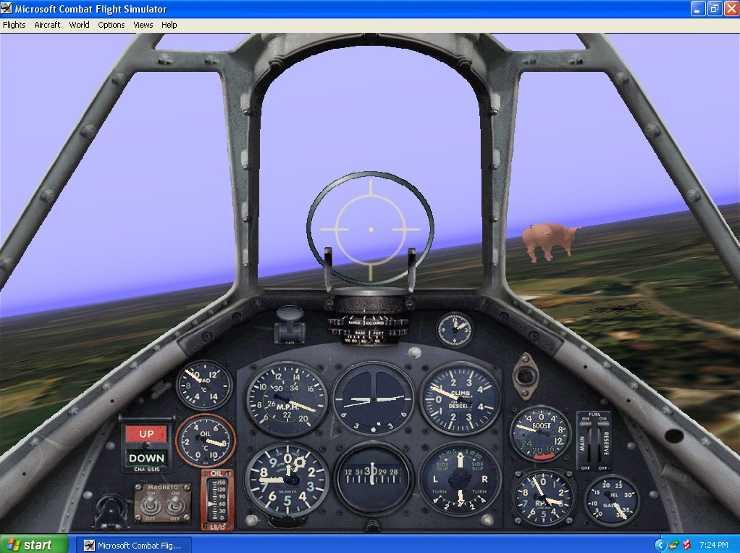Viewport: 740px width, 553px height.
Task: Click the magnetic compass below the gunsight
Action: (369, 326)
